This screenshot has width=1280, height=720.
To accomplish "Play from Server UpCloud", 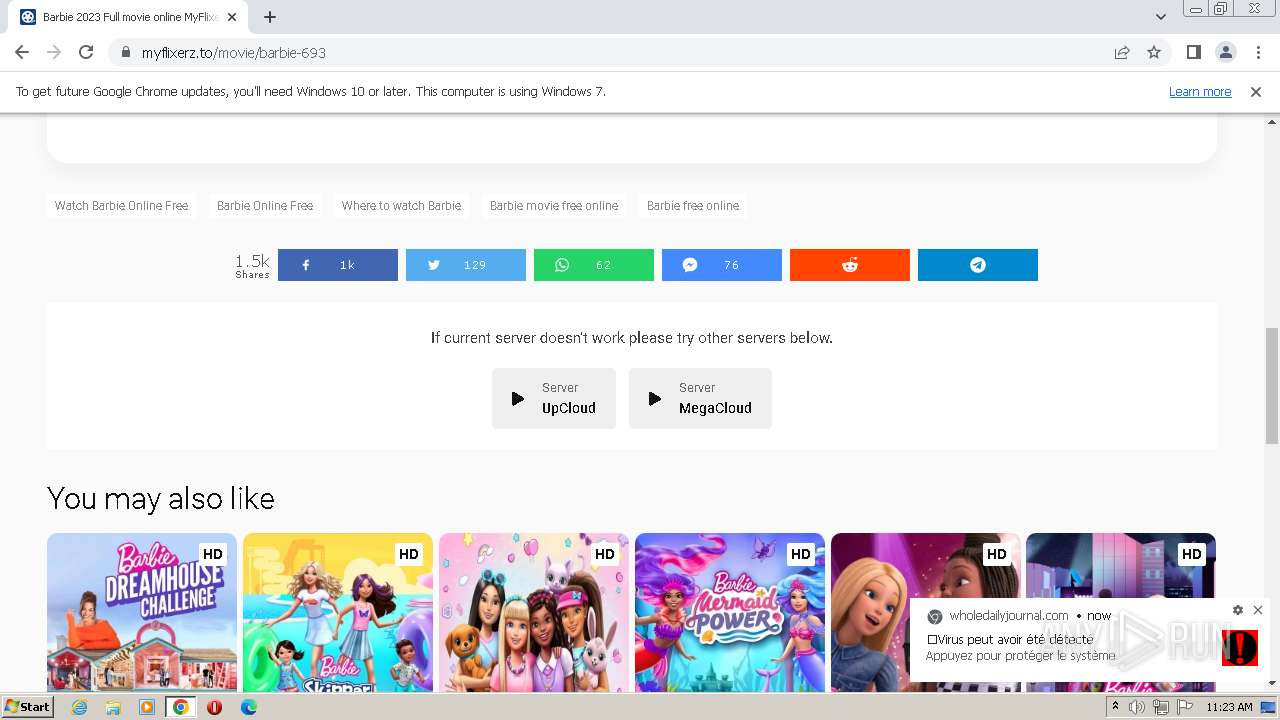I will point(554,398).
